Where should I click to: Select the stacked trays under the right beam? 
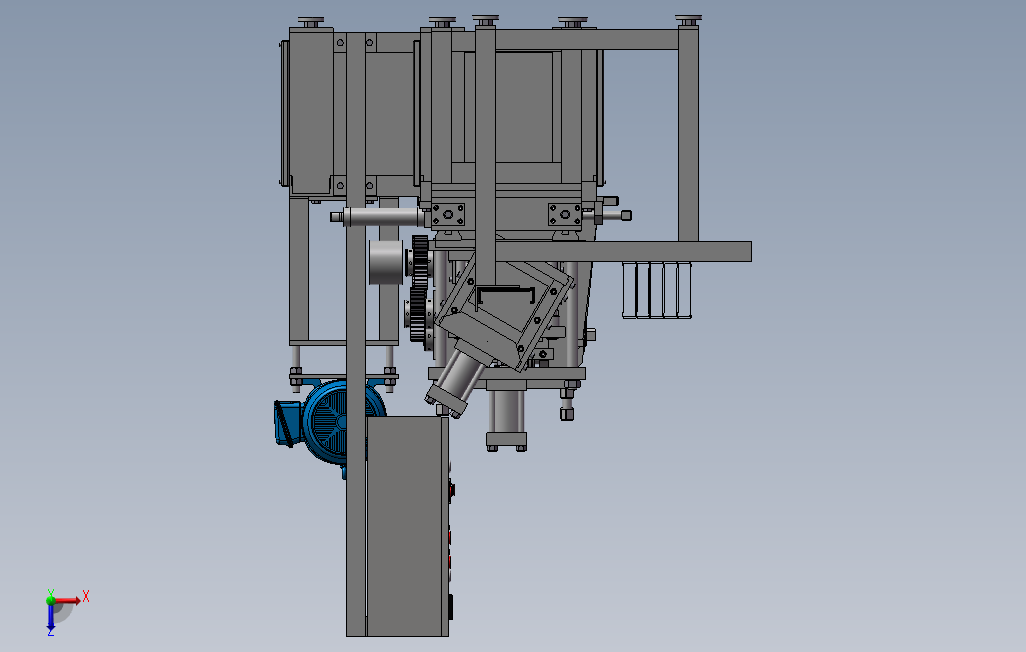pyautogui.click(x=656, y=289)
